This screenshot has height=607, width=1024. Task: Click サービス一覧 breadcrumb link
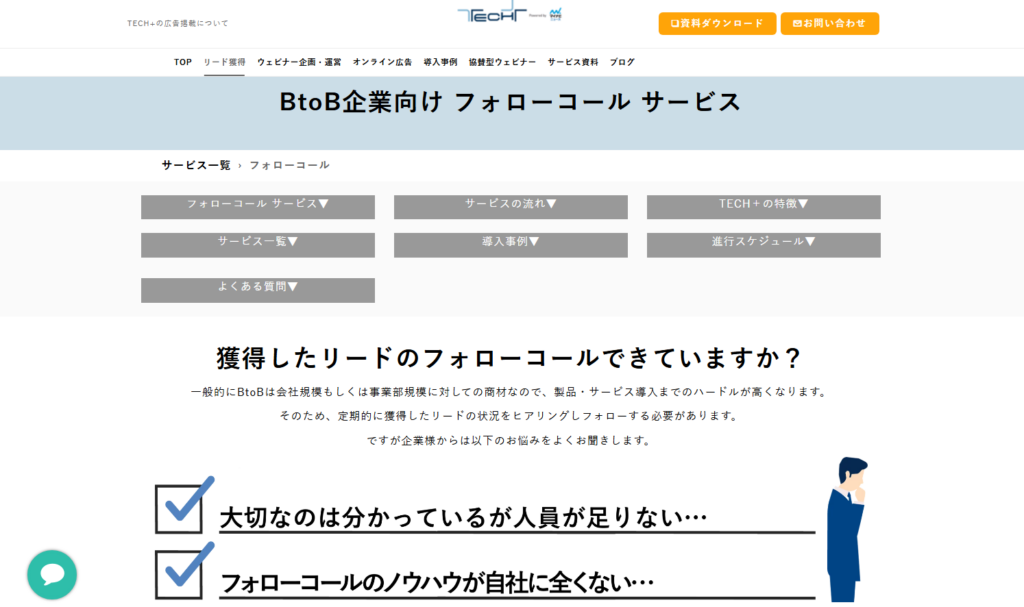[x=196, y=165]
